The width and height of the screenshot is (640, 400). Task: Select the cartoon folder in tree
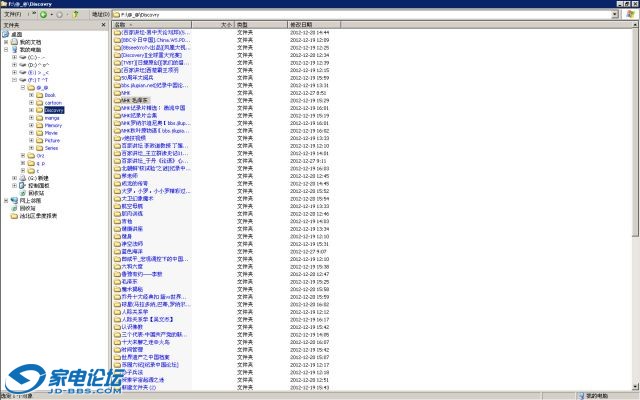pyautogui.click(x=53, y=102)
